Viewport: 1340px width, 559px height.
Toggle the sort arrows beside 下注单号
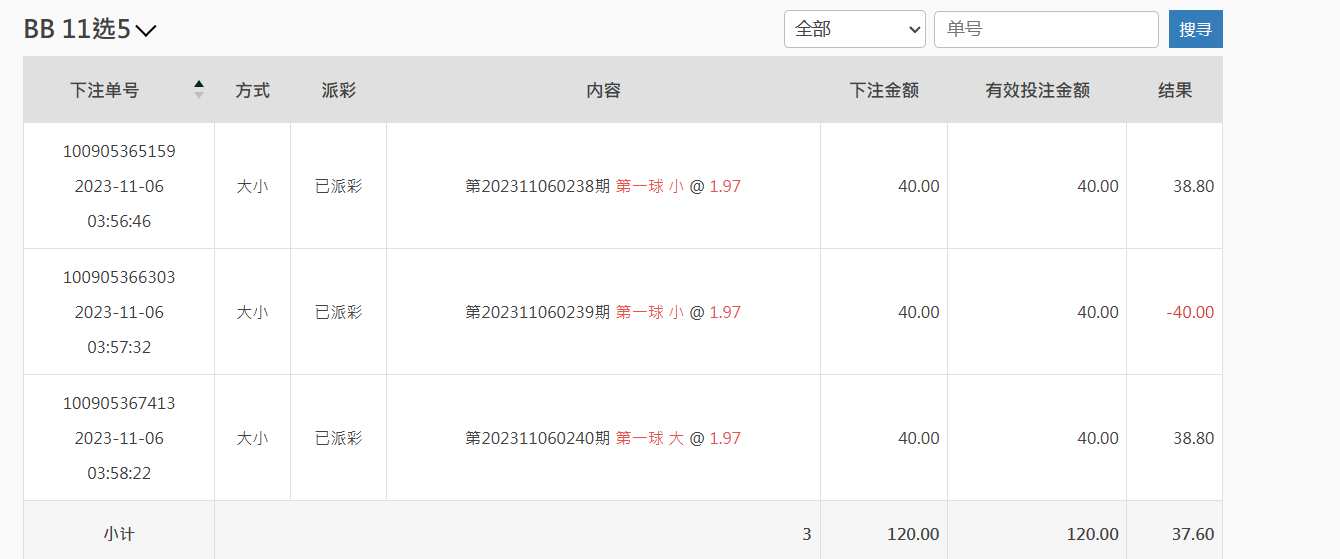point(199,90)
